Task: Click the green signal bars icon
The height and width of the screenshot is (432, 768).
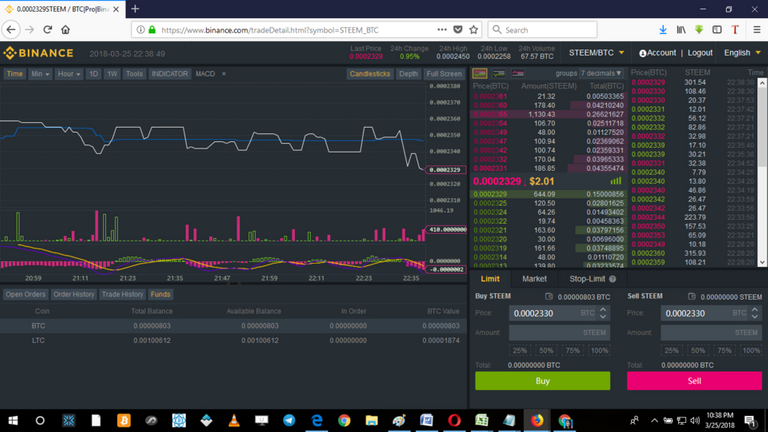Action: click(616, 181)
